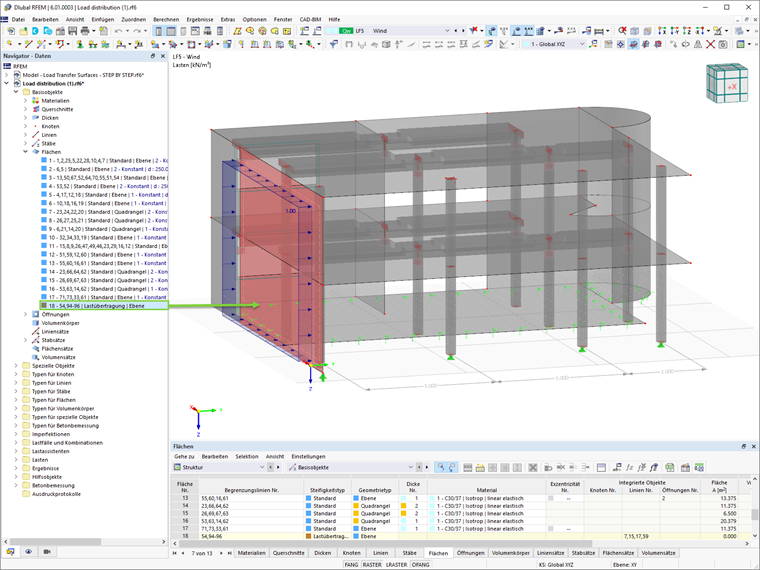Viewport: 760px width, 570px height.
Task: Expand the Öffnungen tree node
Action: pos(26,315)
